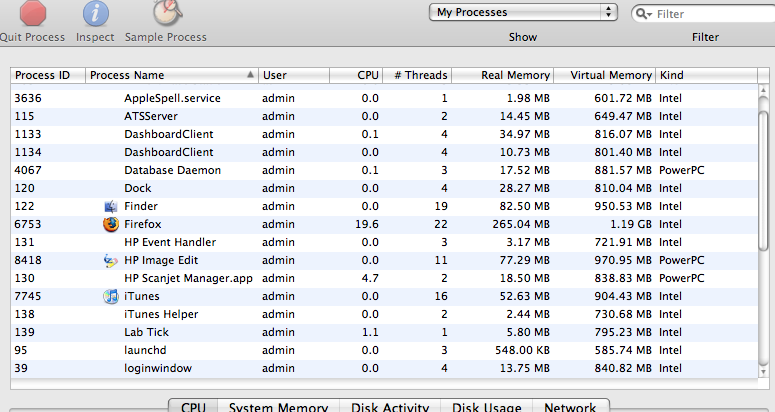Switch to the Disk Activity tab

(390, 406)
